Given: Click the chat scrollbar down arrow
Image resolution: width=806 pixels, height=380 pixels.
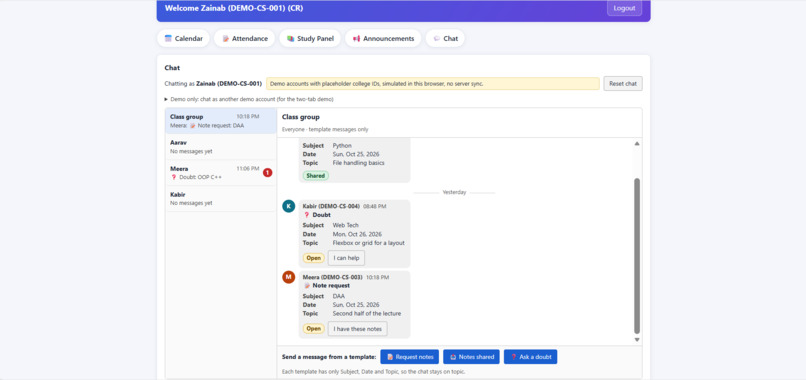Looking at the screenshot, I should coord(637,340).
